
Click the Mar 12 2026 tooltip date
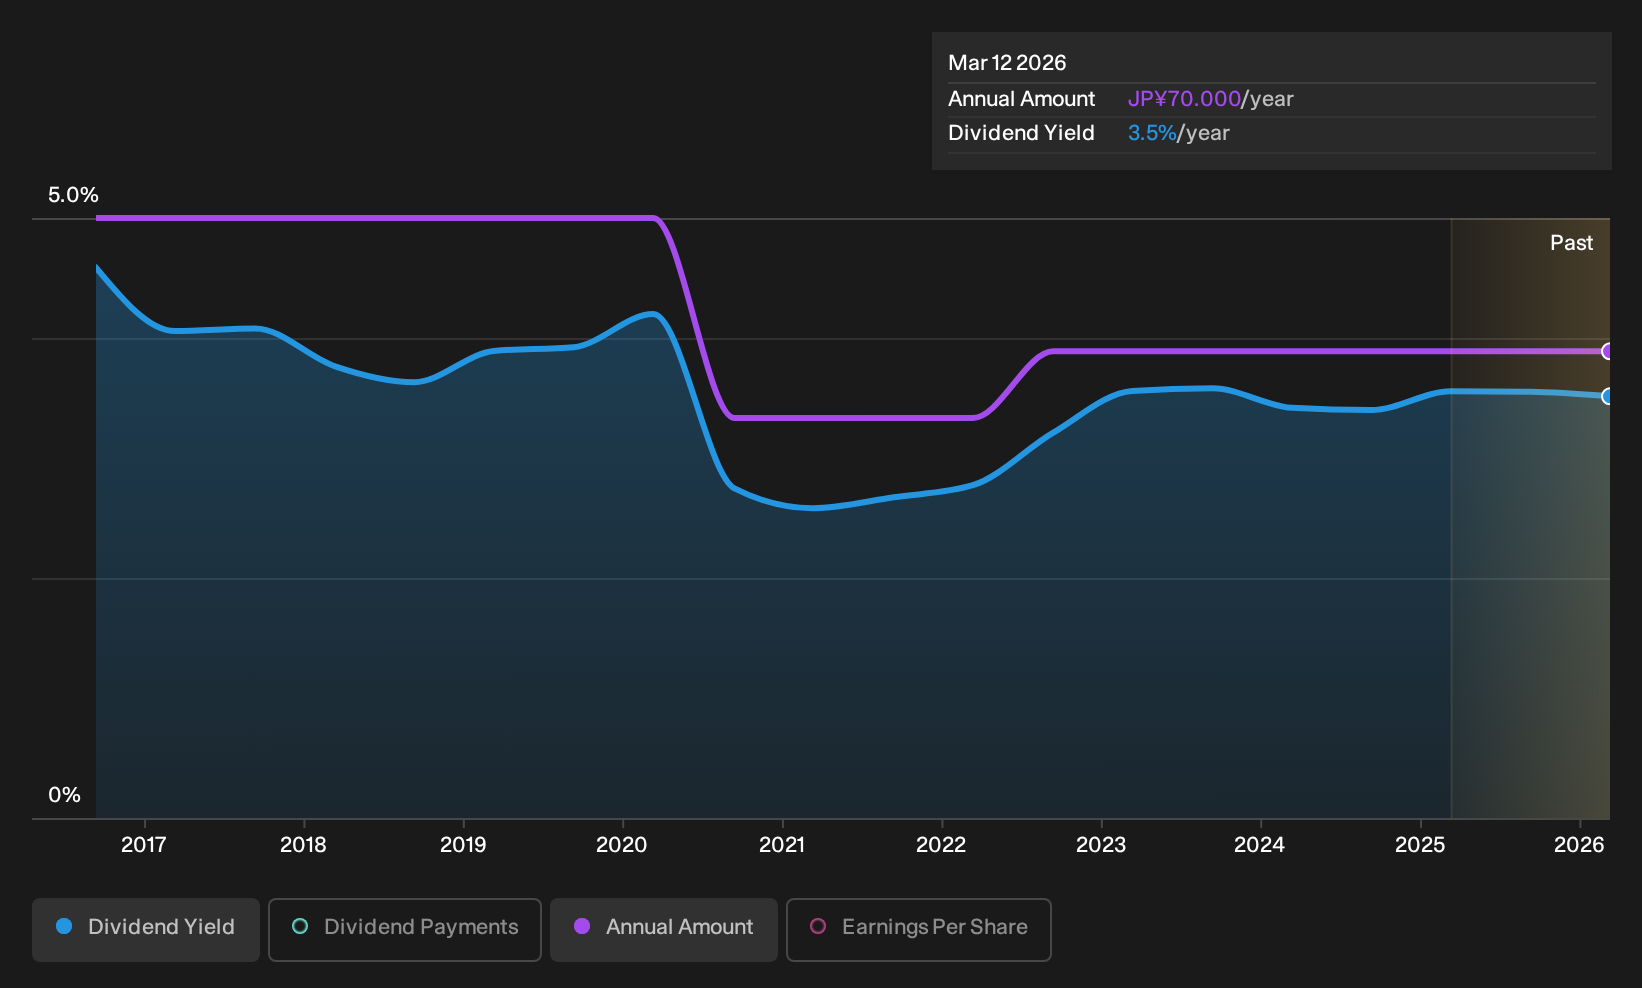click(1007, 63)
